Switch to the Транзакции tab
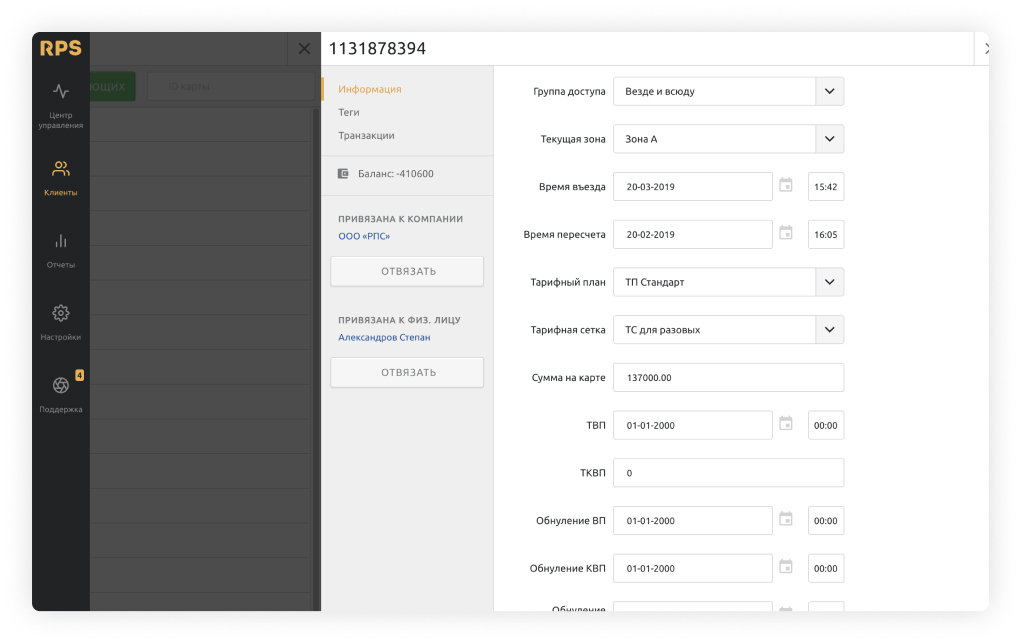 [x=366, y=136]
